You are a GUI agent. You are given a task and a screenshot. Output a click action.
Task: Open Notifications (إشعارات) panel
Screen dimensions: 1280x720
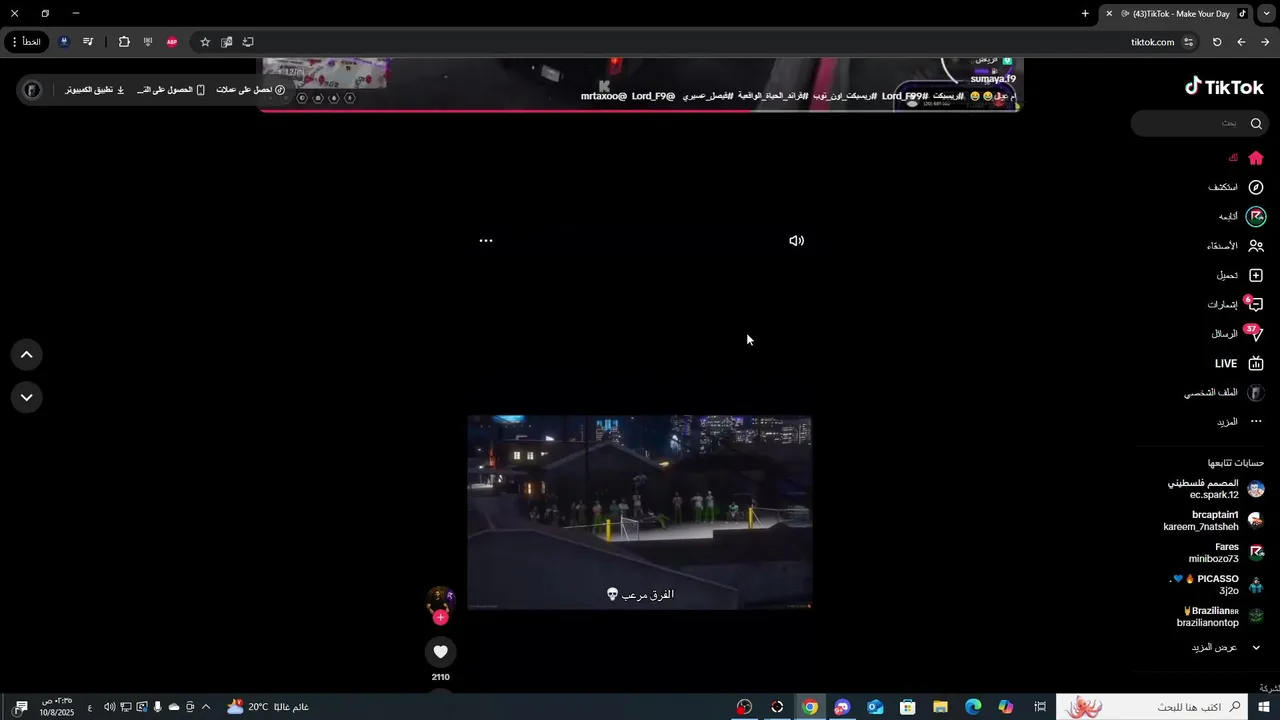(x=1235, y=304)
